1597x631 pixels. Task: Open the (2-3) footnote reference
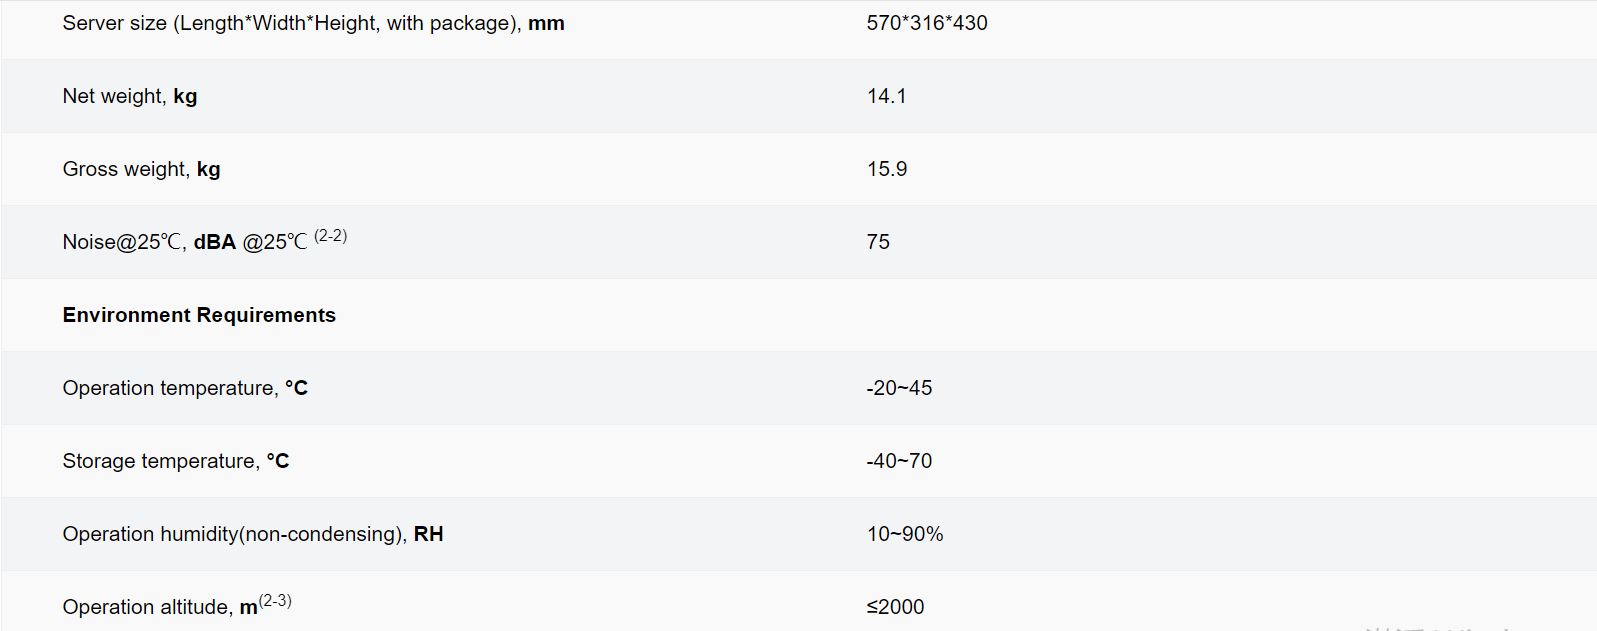(275, 601)
